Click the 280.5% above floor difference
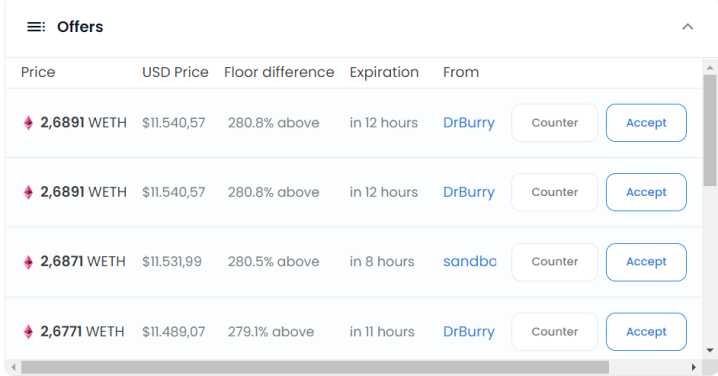Screen dimensions: 718x376 click(273, 262)
